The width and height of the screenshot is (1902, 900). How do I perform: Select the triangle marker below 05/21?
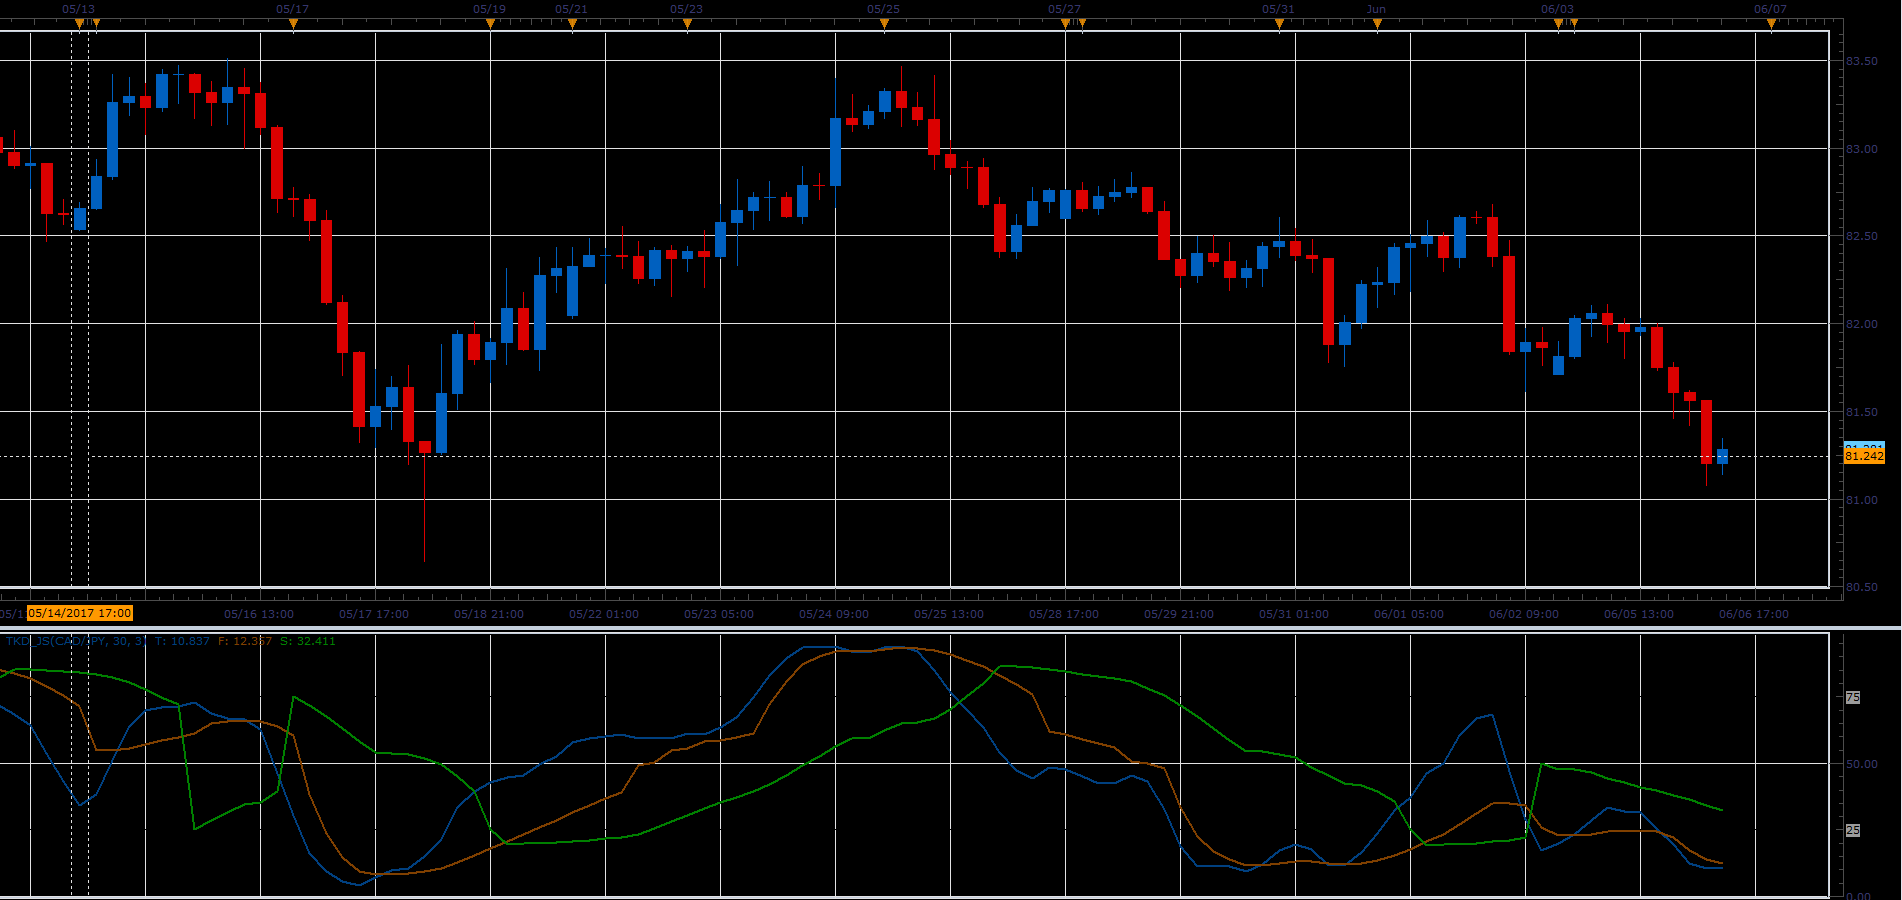pyautogui.click(x=572, y=25)
